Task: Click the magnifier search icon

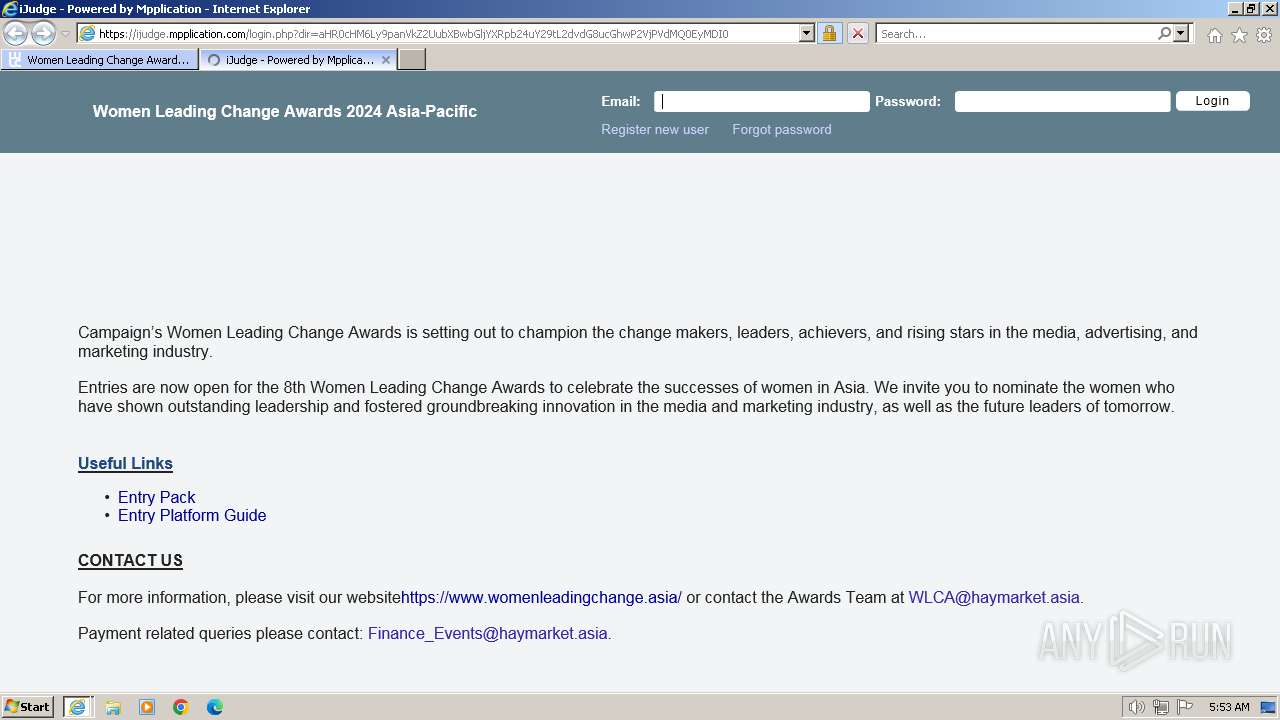Action: pos(1164,33)
